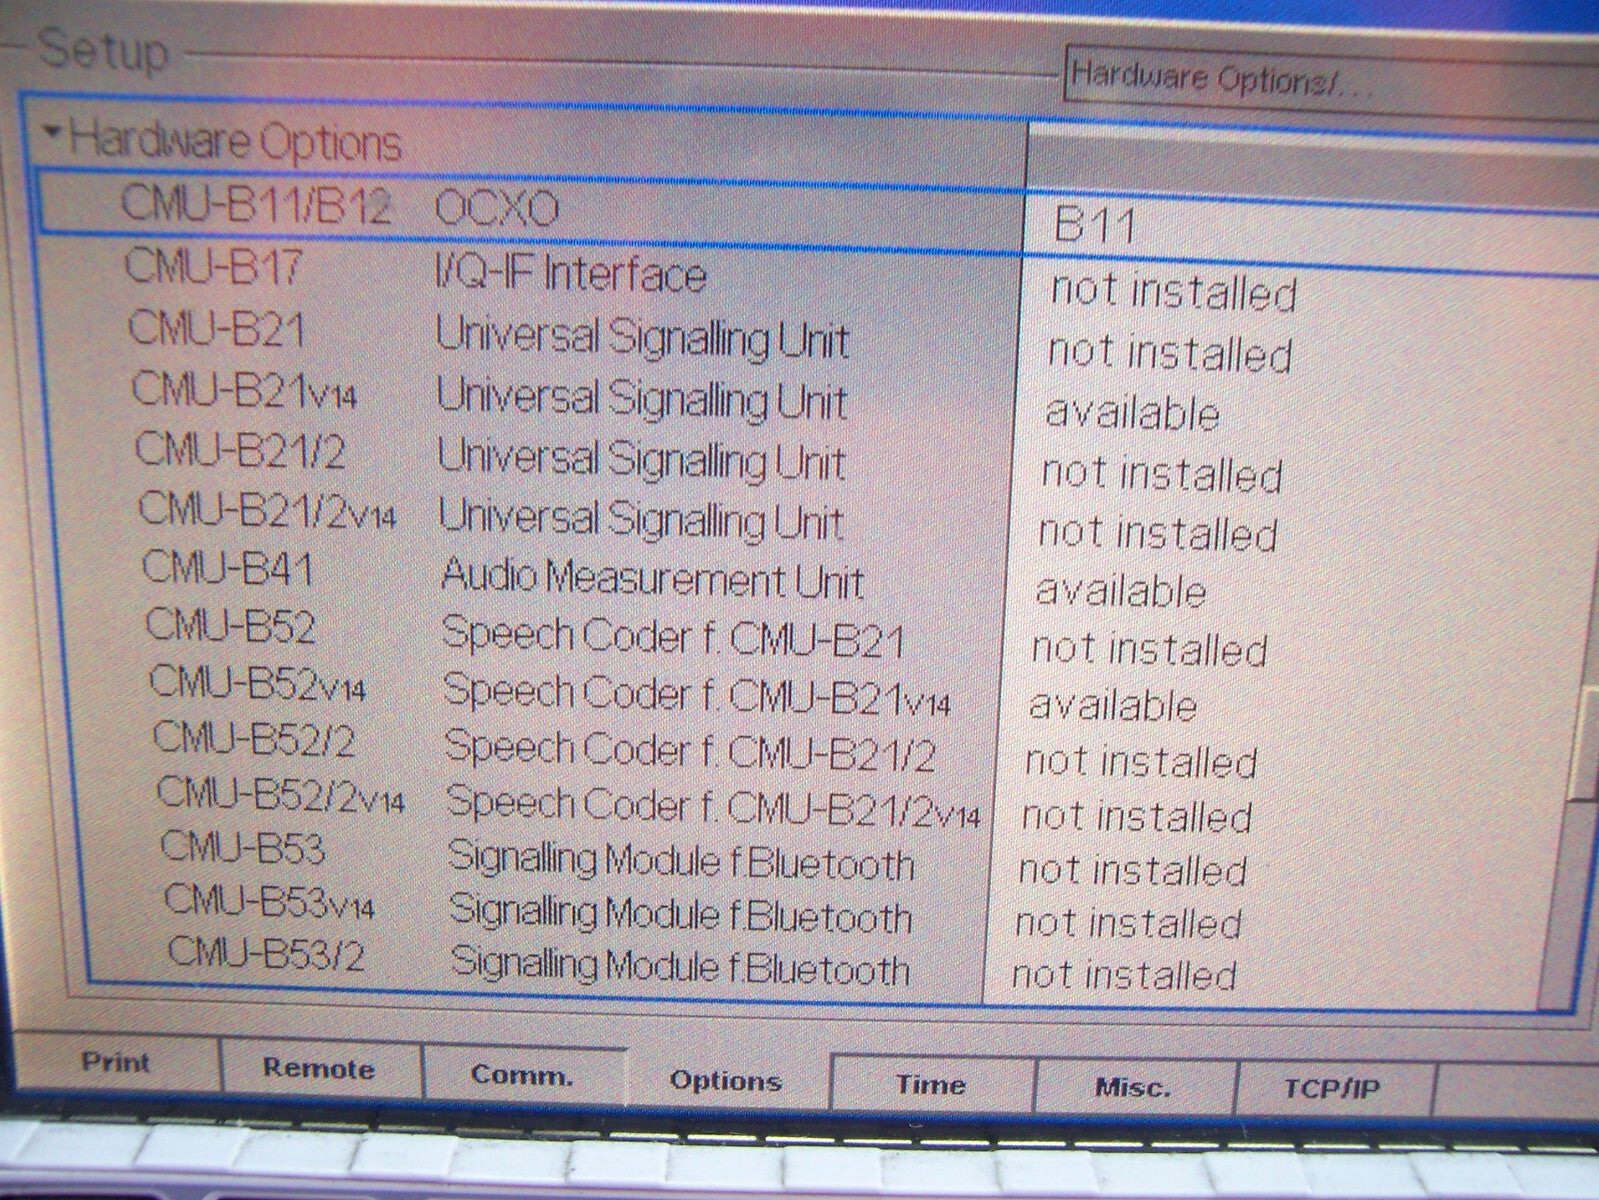Open the Print tab

[x=115, y=1064]
